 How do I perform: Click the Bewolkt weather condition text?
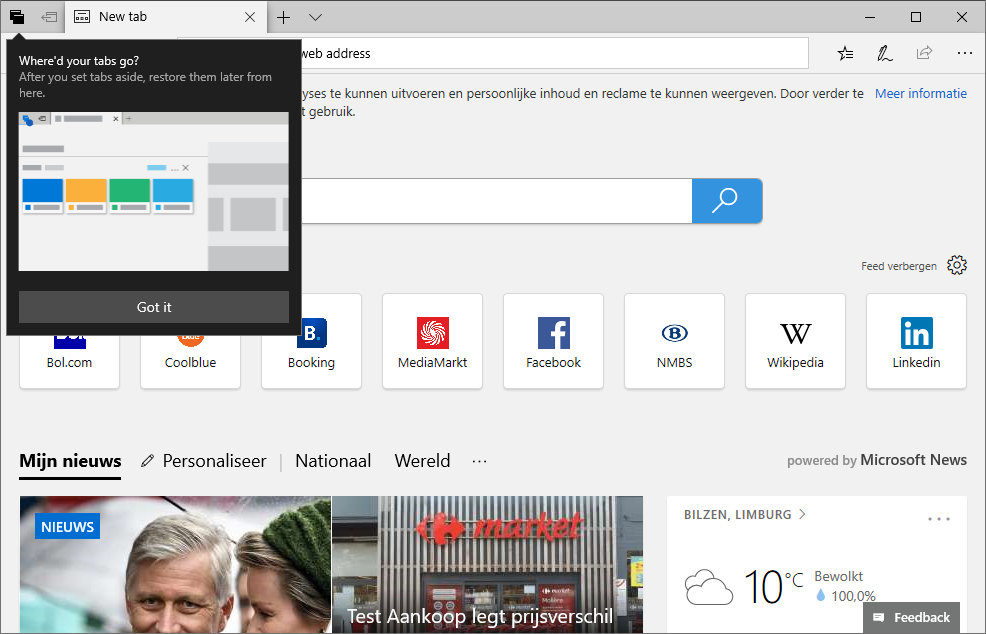pos(838,576)
